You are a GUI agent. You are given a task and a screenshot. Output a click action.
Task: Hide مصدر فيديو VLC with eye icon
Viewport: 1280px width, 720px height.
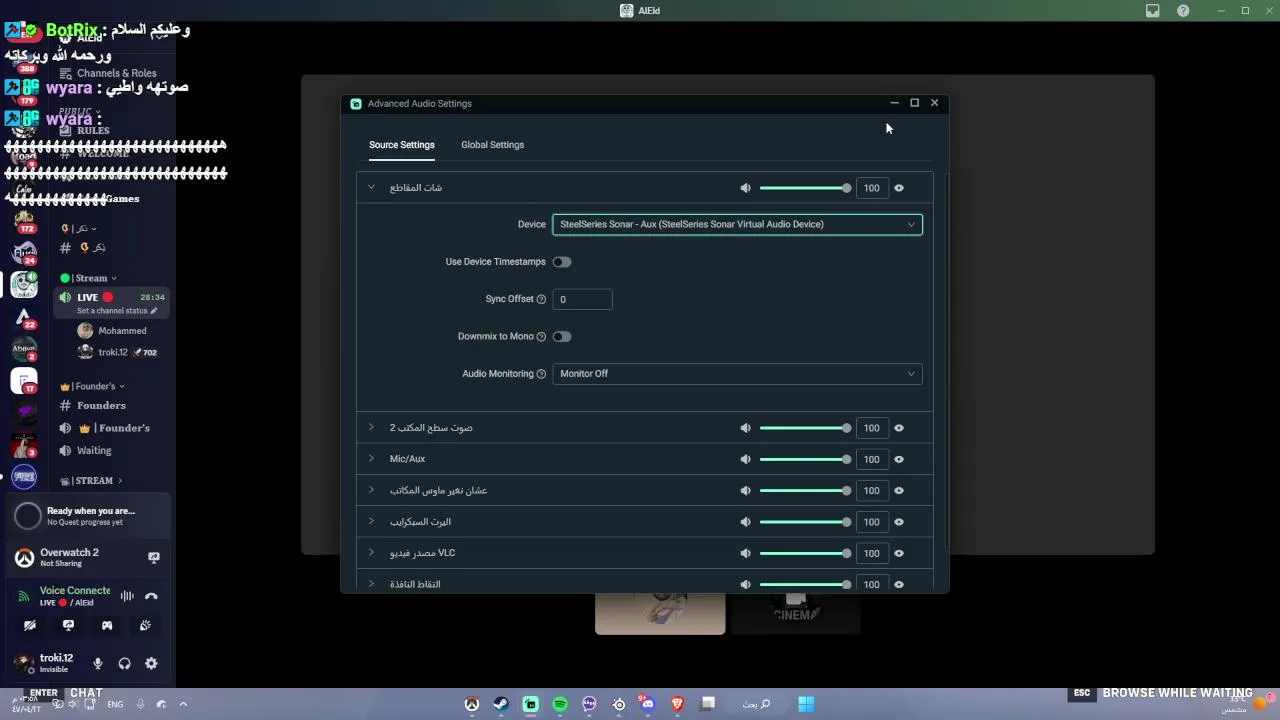point(899,553)
